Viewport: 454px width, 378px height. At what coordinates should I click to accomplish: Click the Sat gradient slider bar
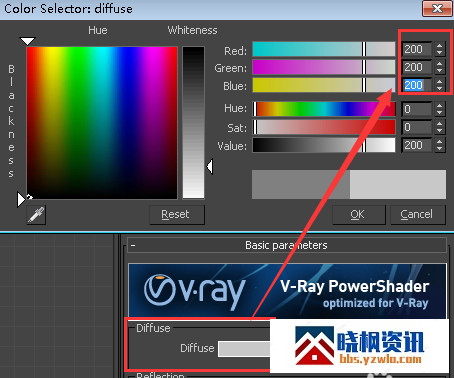[x=324, y=127]
